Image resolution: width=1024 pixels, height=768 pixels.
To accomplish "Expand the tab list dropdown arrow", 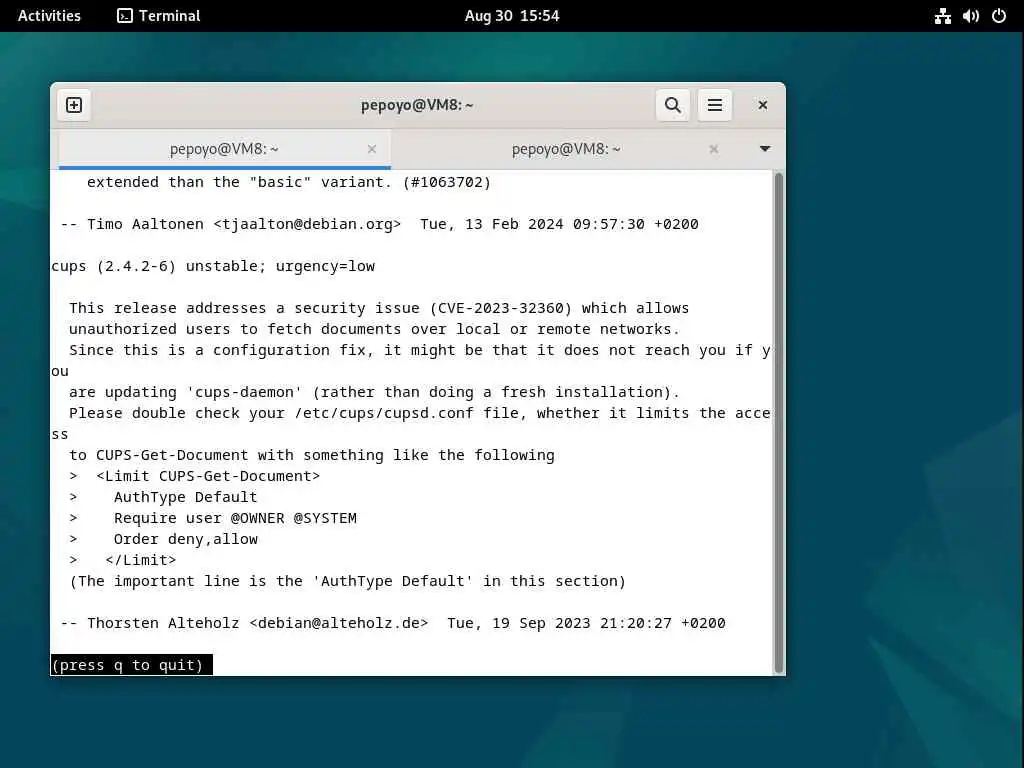I will tap(765, 149).
